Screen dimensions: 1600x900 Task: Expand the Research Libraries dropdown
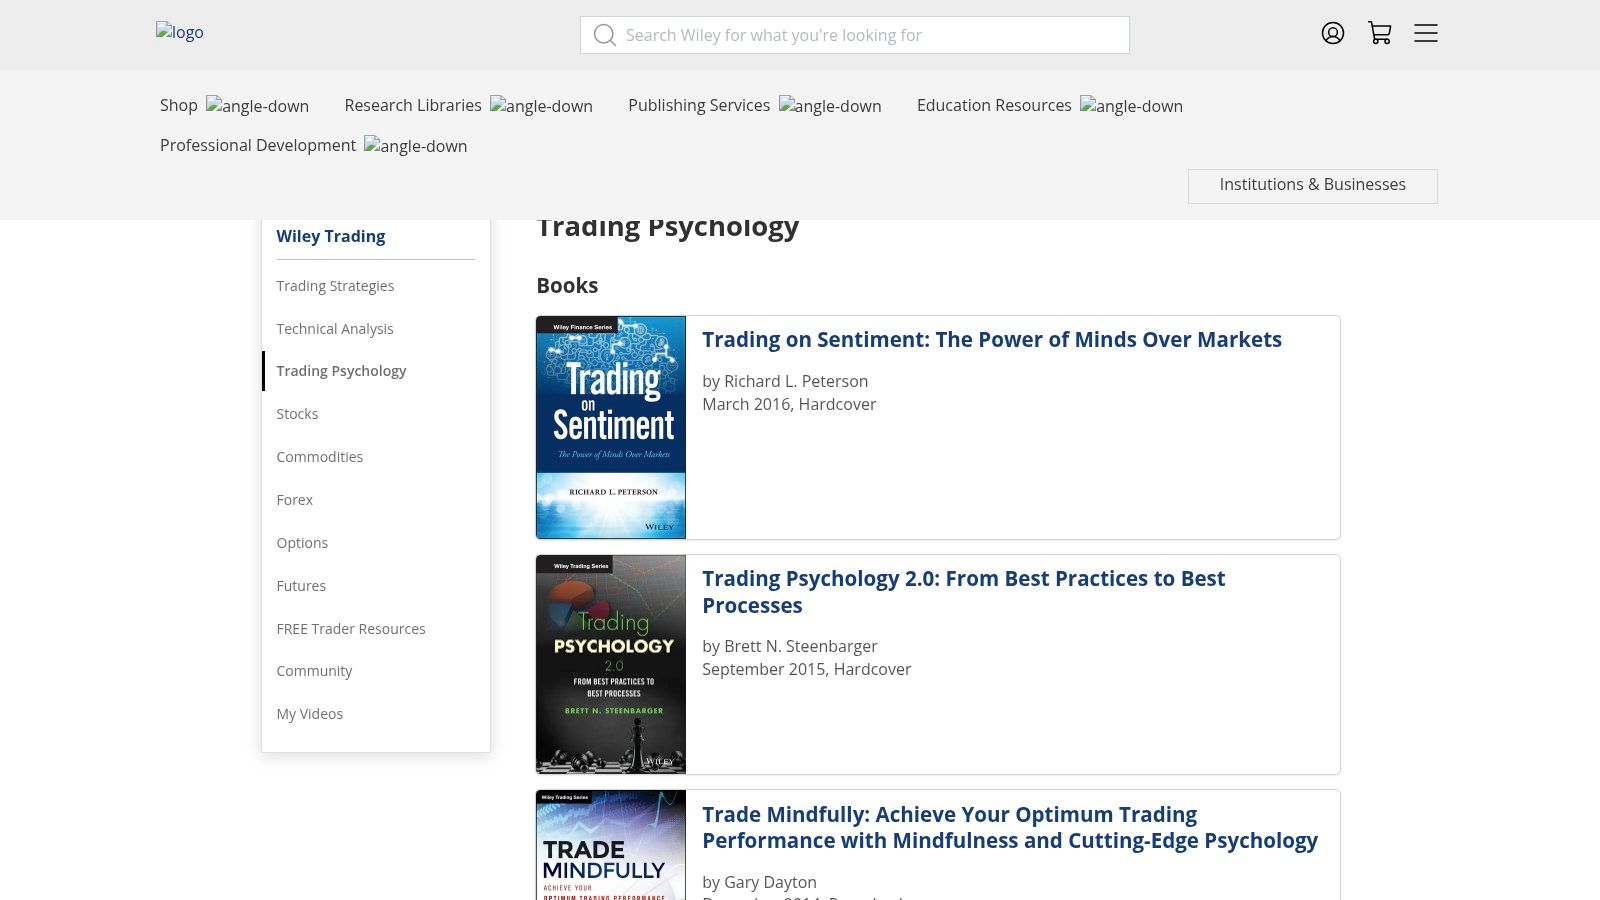point(468,105)
